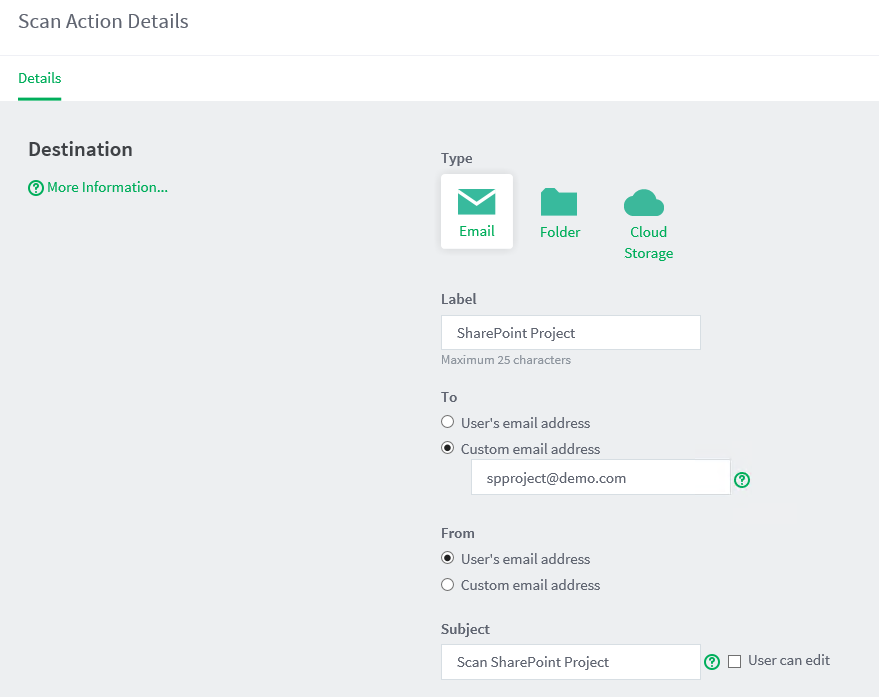The width and height of the screenshot is (879, 697).
Task: Click the Subject field Scan SharePoint Project
Action: [570, 662]
